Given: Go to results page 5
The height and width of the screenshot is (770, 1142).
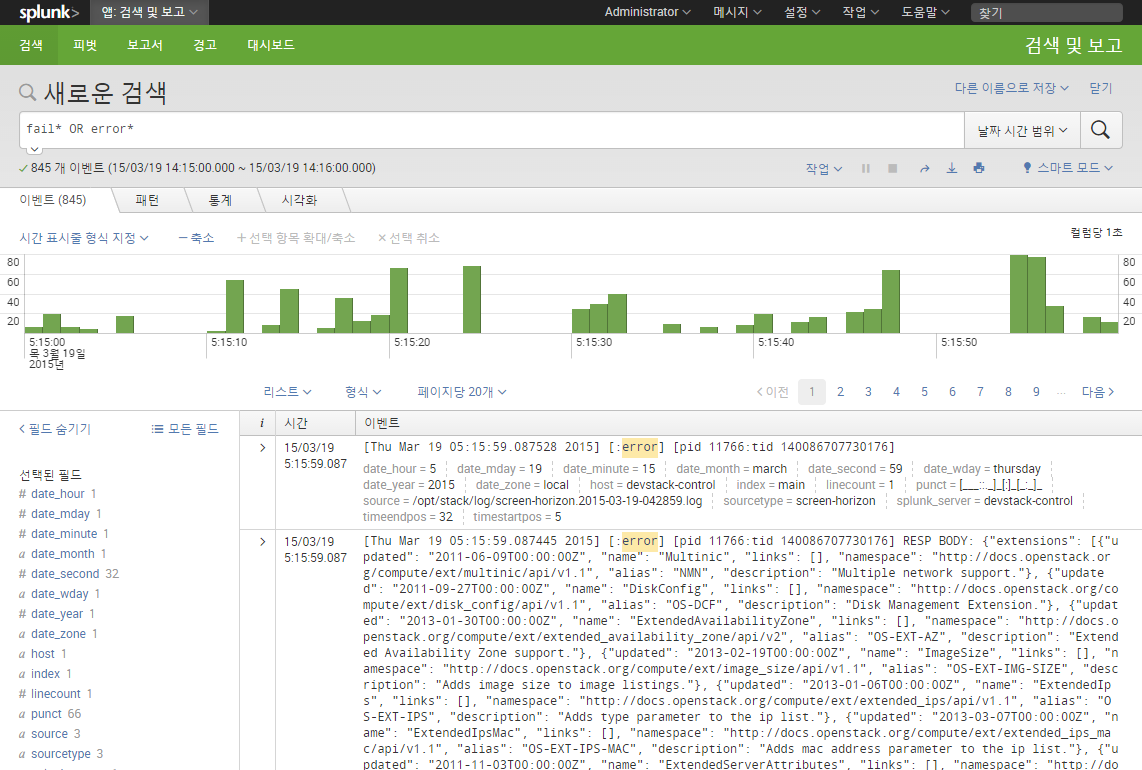Looking at the screenshot, I should coord(924,392).
